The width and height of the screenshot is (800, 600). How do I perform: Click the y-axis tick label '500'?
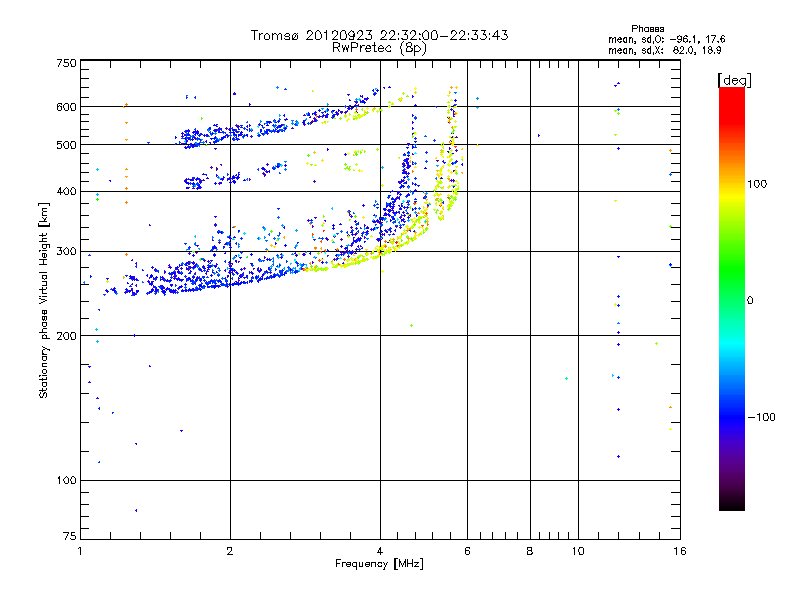(x=66, y=145)
